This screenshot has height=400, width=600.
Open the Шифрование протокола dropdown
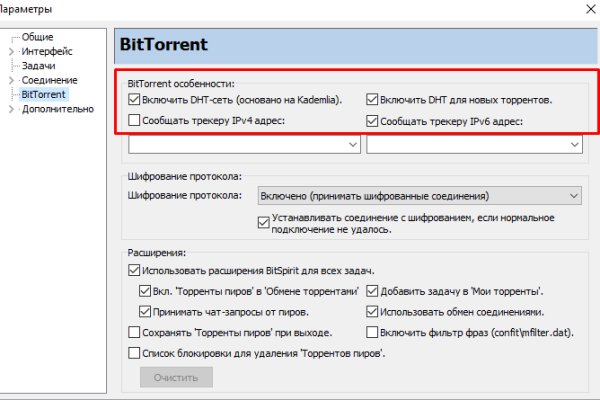coord(573,196)
